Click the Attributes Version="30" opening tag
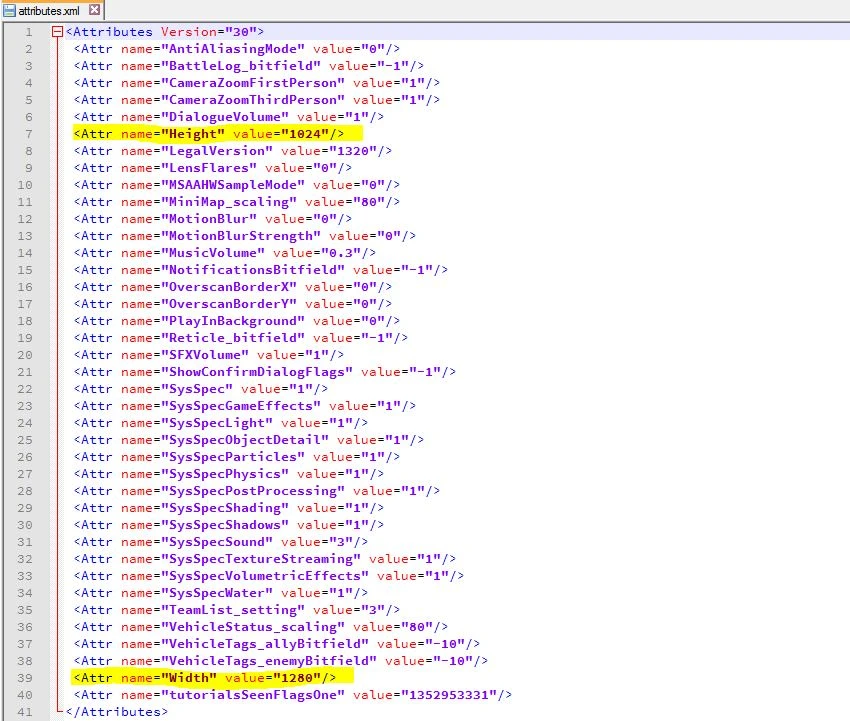 coord(165,32)
